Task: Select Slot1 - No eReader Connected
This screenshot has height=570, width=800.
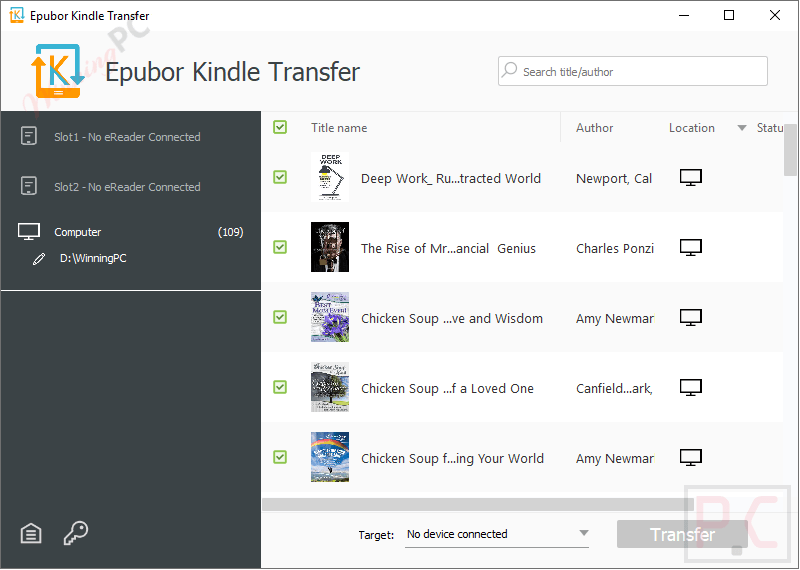Action: pyautogui.click(x=127, y=137)
